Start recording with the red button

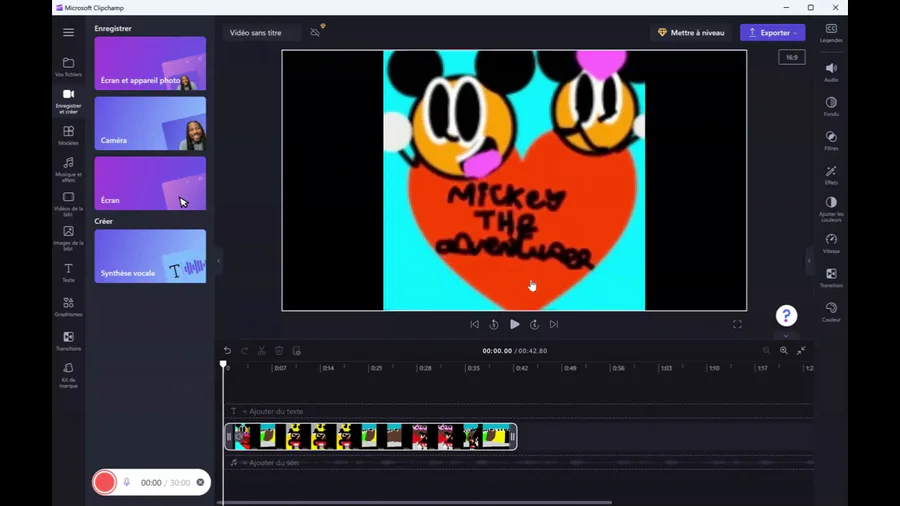(104, 482)
